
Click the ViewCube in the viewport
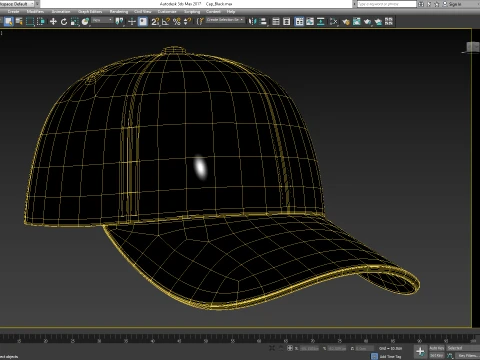(x=472, y=48)
